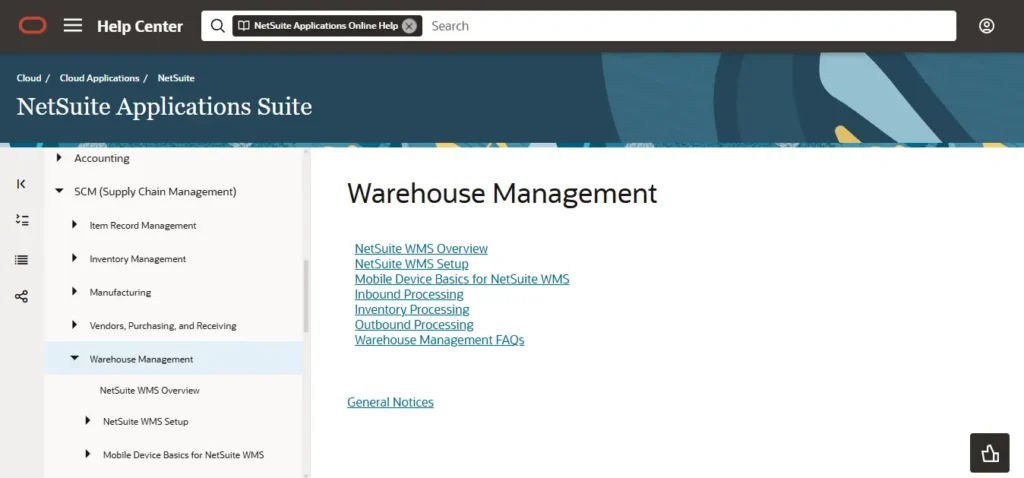Click into the Search input field

(x=680, y=26)
